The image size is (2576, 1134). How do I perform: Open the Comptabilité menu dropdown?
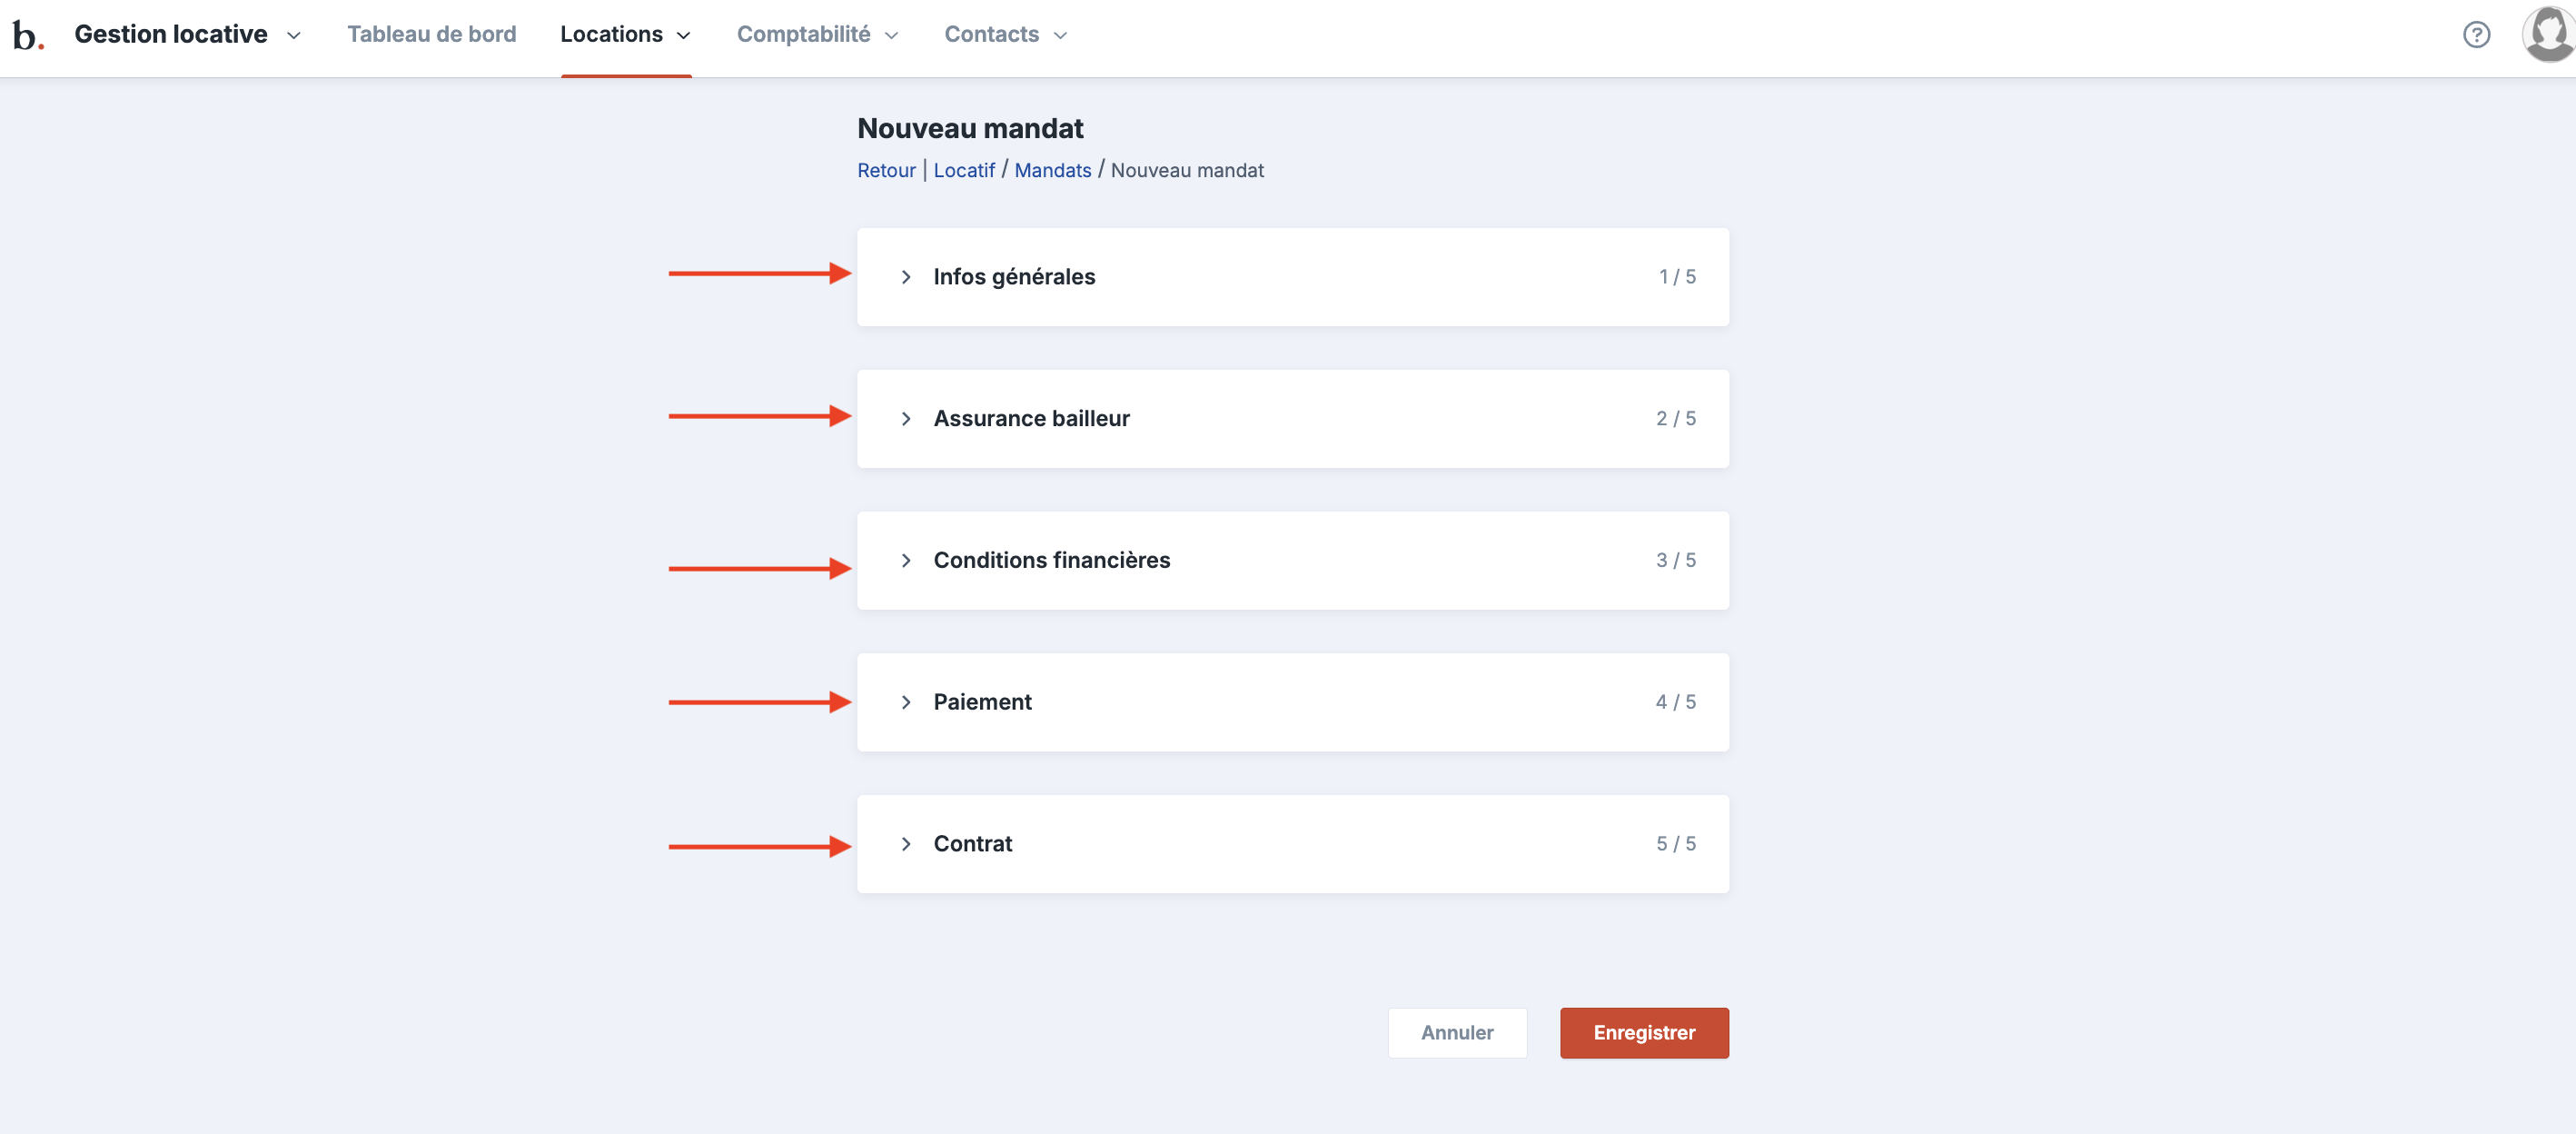[817, 35]
